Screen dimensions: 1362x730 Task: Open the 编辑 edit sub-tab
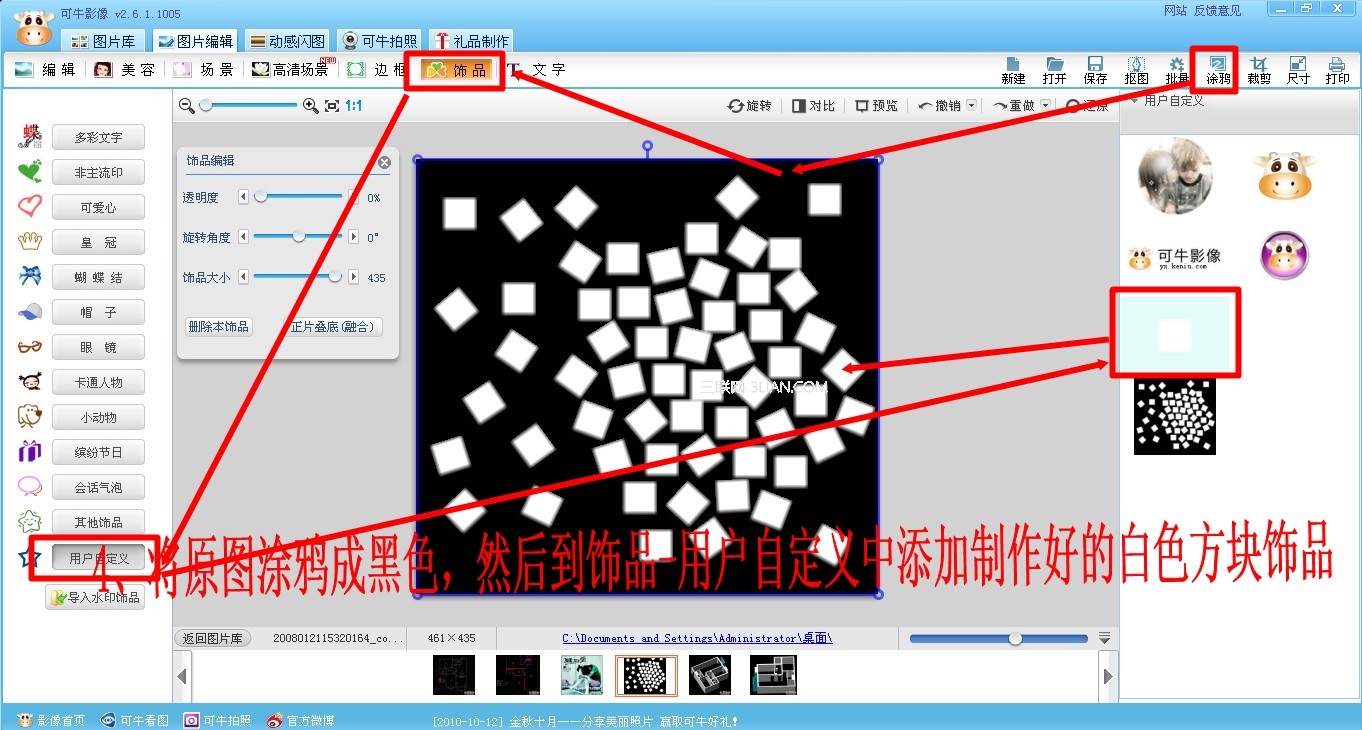coord(45,70)
